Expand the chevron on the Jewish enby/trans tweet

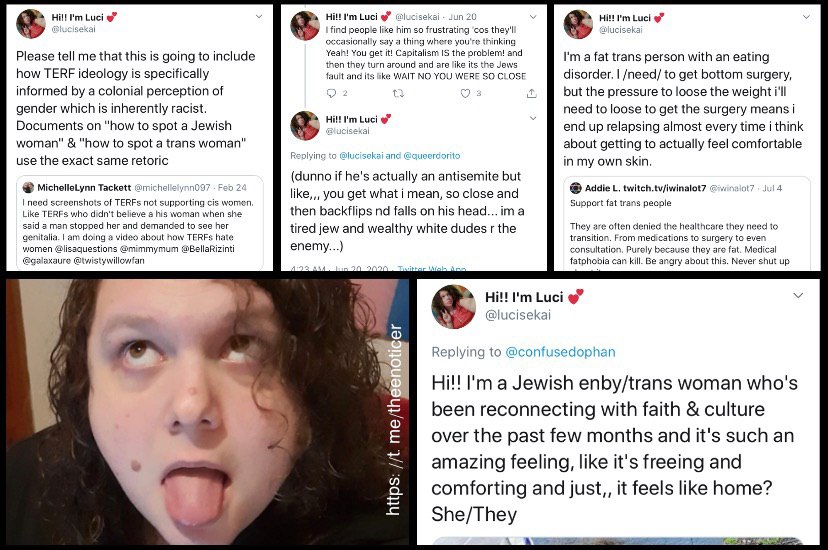tap(798, 296)
